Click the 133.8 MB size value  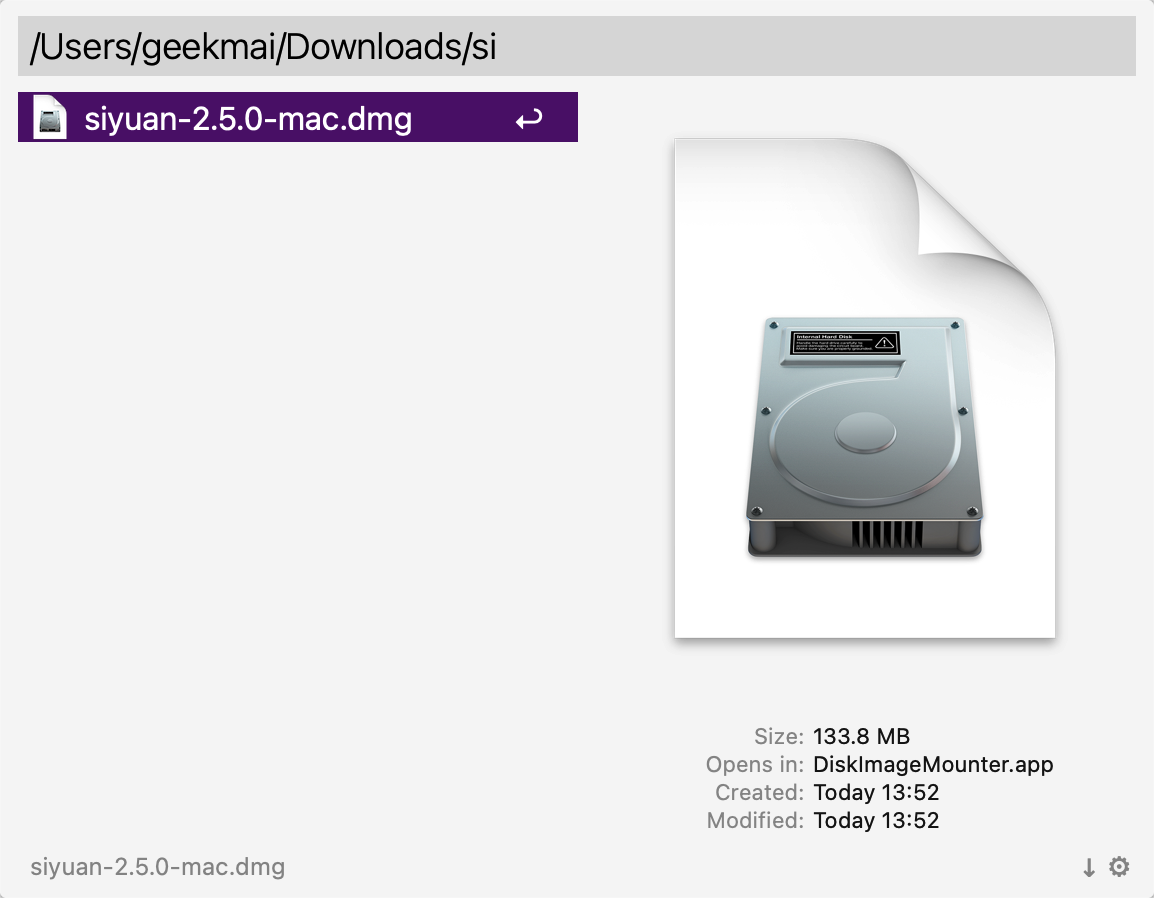(861, 736)
